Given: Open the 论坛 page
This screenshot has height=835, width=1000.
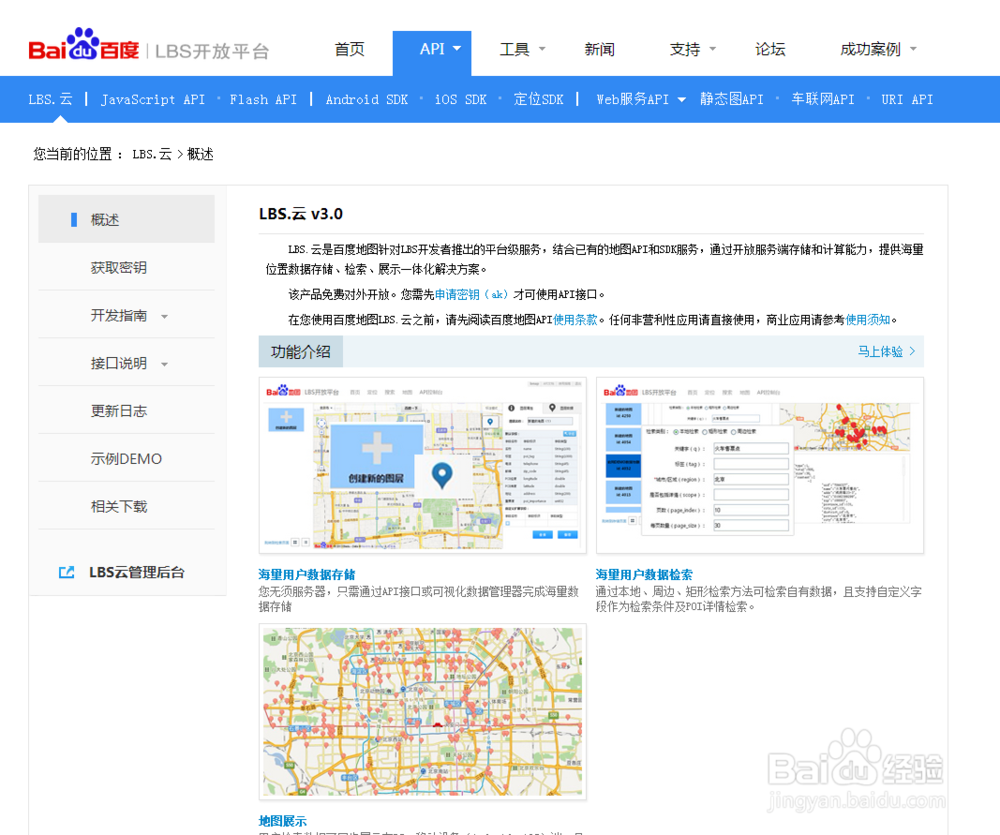Looking at the screenshot, I should [770, 49].
